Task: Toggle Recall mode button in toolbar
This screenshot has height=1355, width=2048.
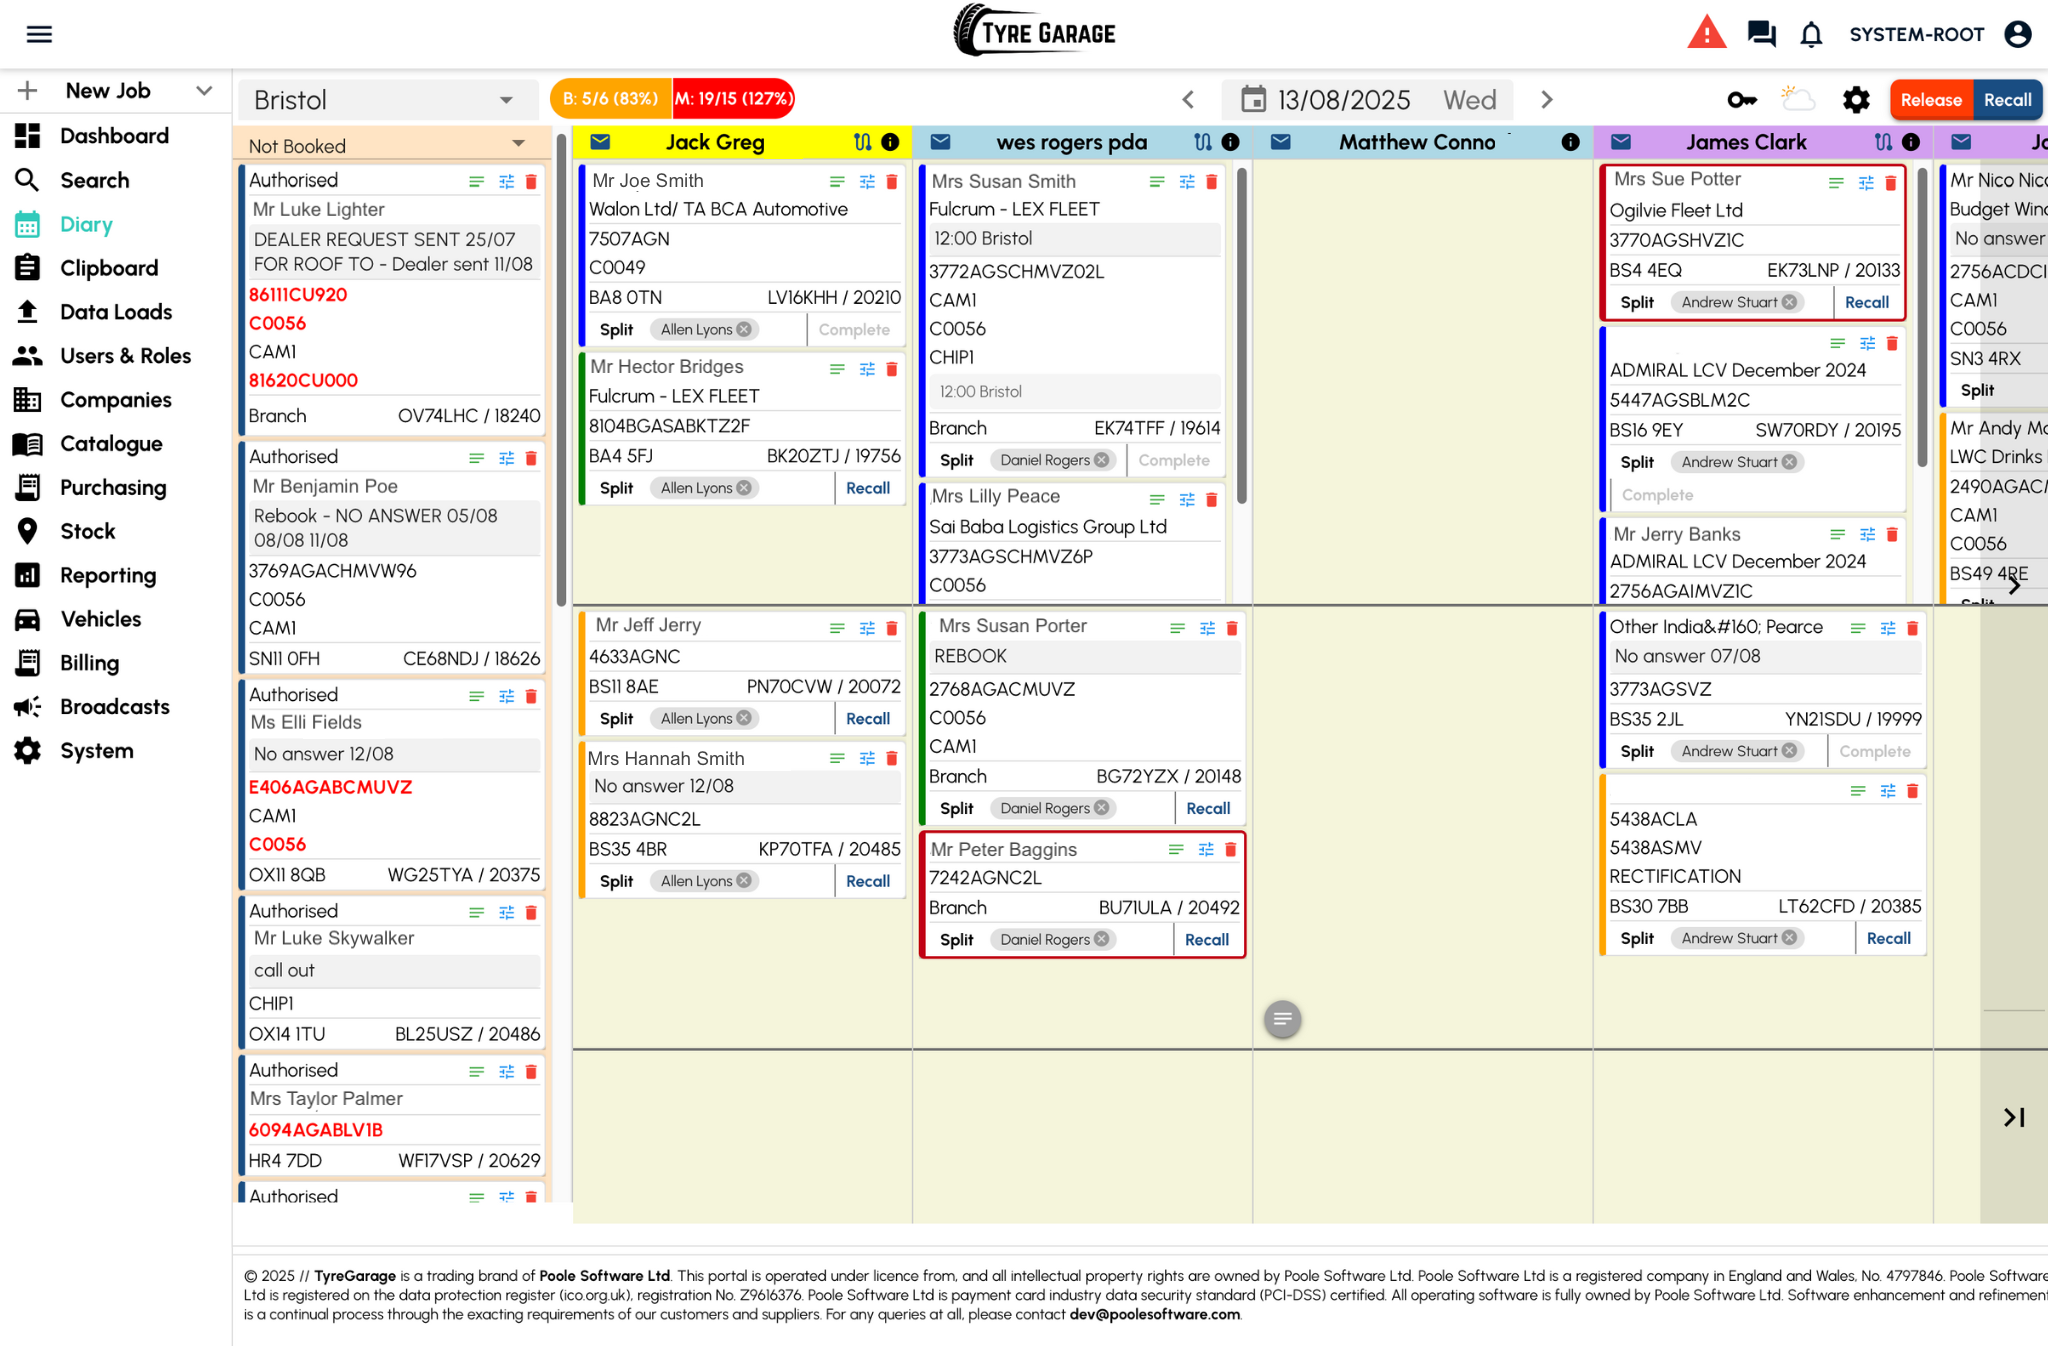Action: (2007, 100)
